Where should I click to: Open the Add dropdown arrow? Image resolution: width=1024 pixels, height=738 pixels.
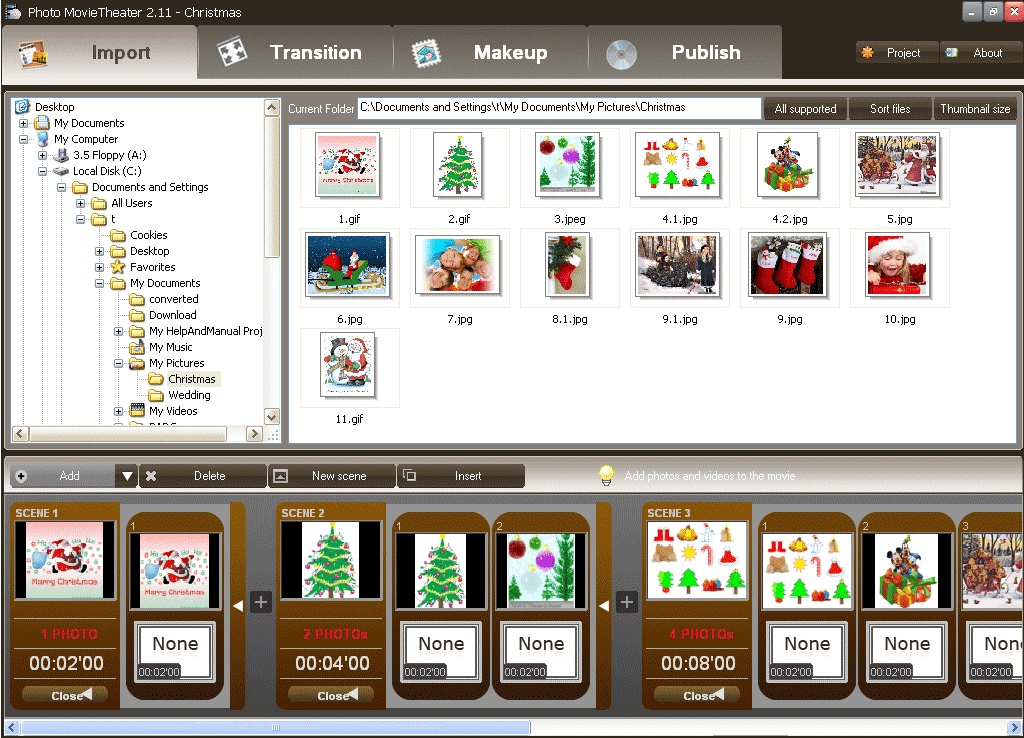tap(127, 476)
